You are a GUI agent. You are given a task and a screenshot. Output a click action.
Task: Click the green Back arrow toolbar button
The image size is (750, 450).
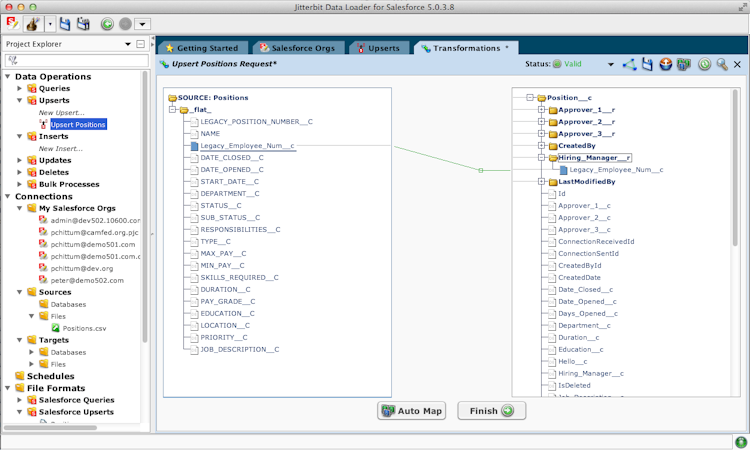coord(107,23)
